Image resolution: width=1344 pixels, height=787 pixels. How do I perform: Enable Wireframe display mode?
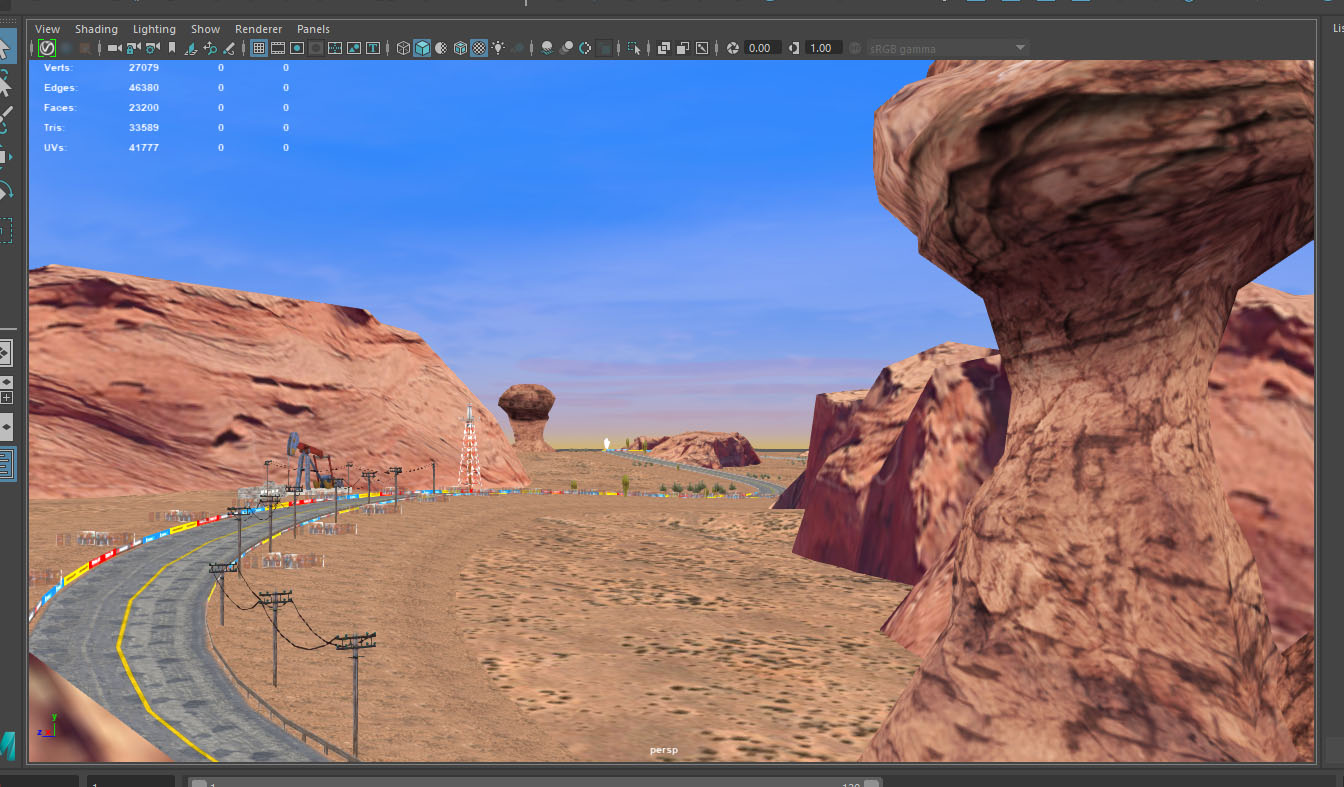[x=403, y=48]
